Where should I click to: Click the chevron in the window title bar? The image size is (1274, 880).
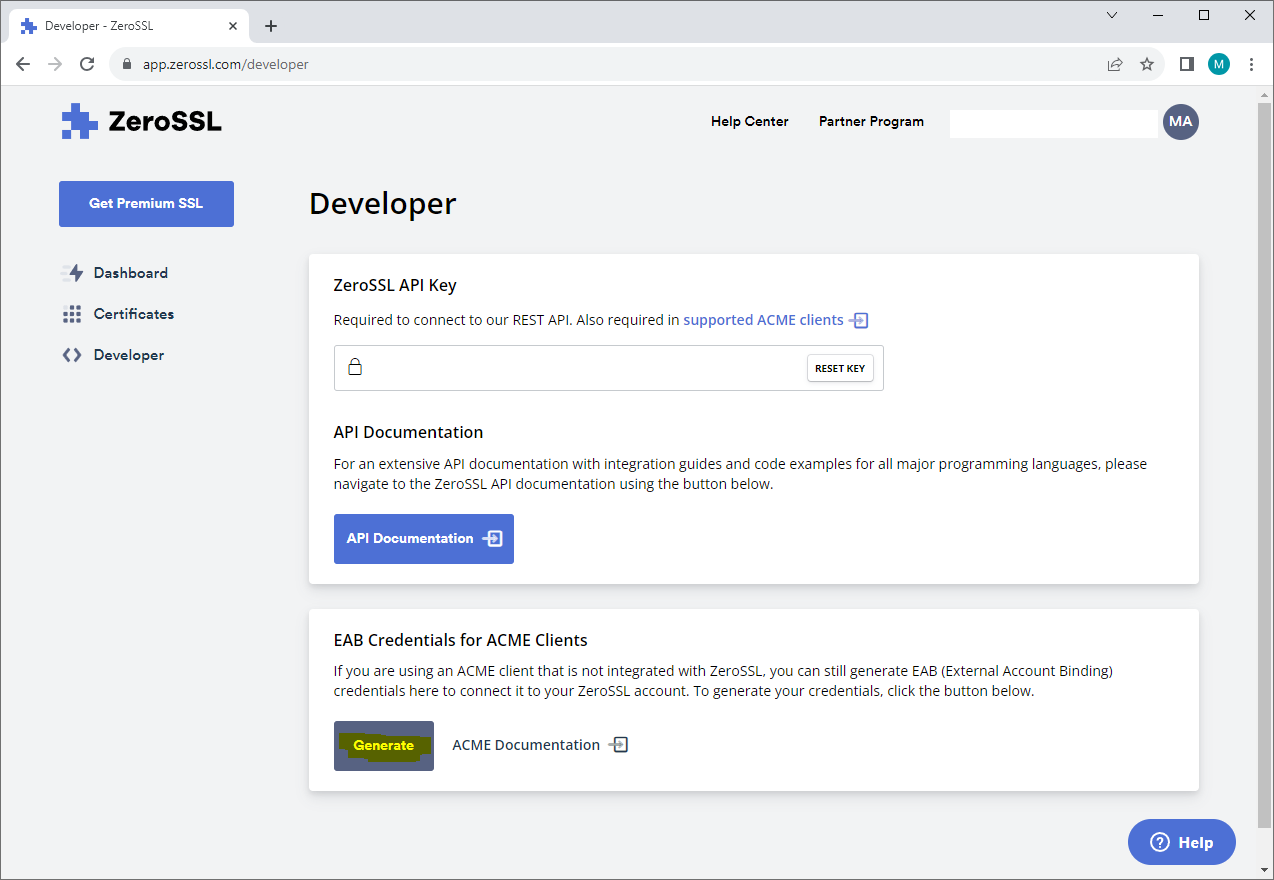pos(1111,15)
